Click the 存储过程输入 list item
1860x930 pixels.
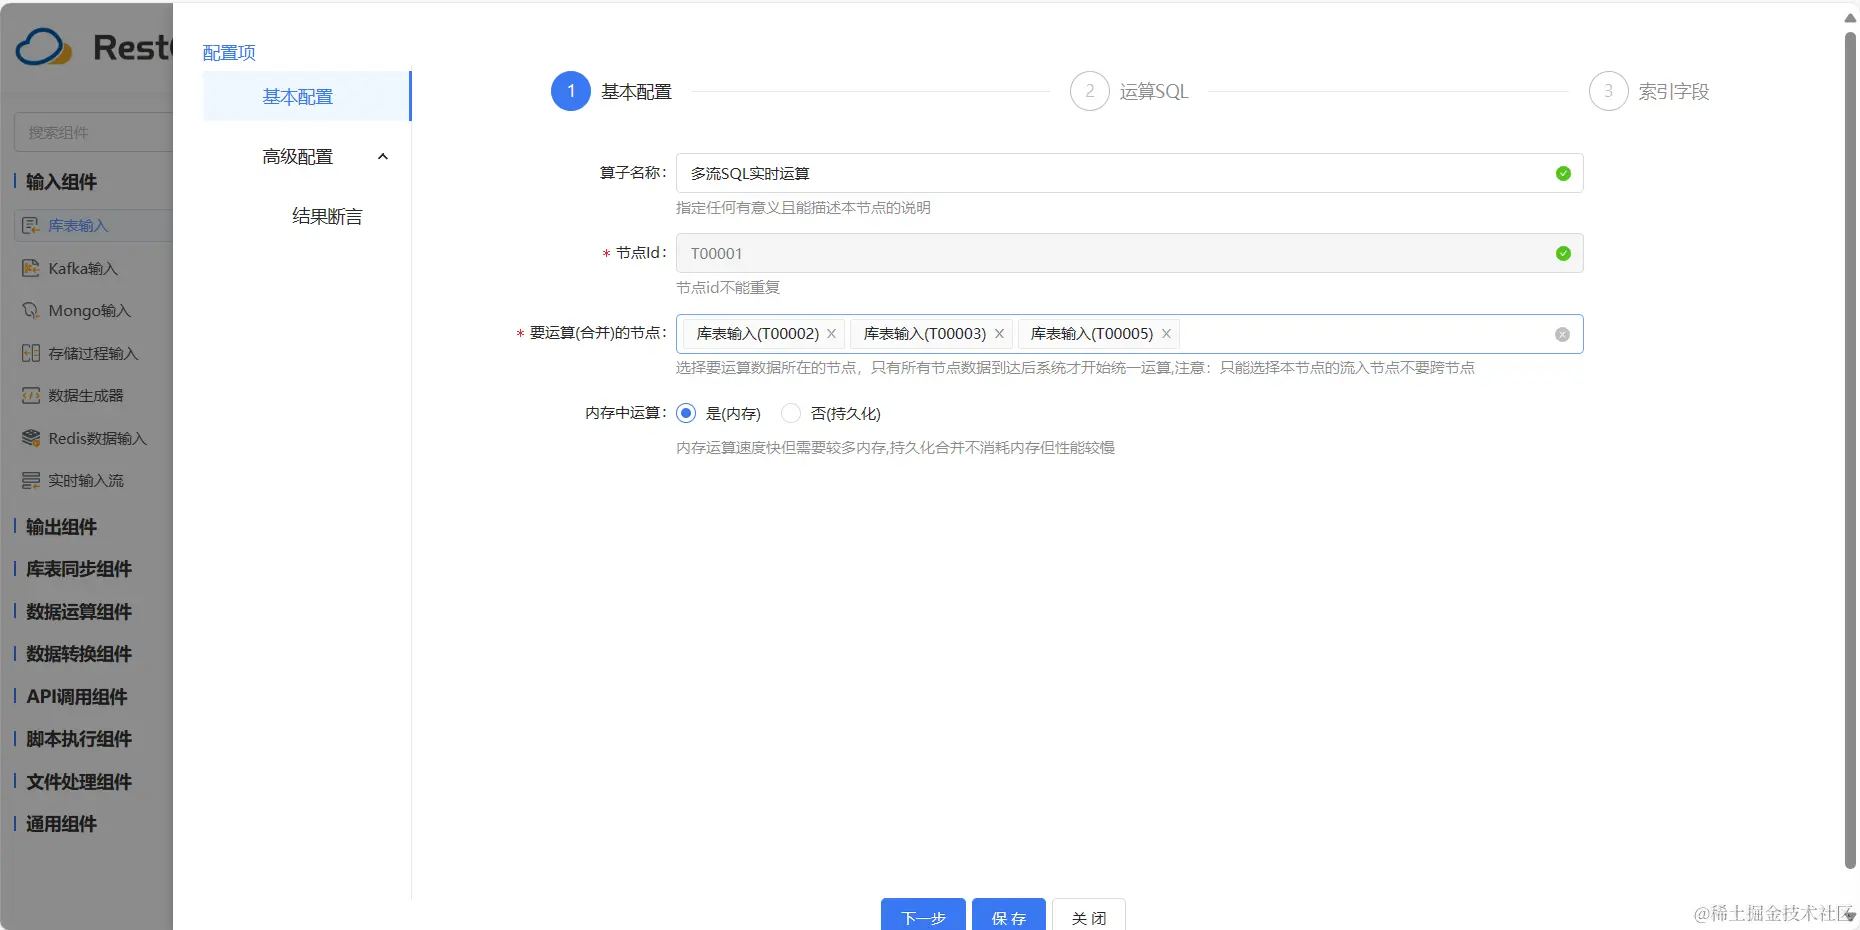point(94,353)
